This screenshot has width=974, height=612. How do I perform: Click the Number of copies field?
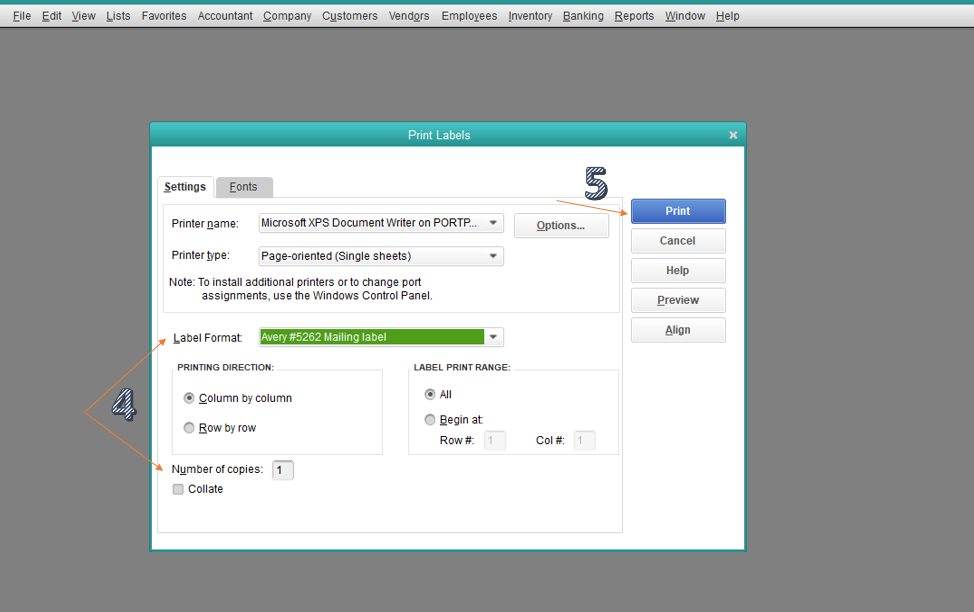click(x=283, y=470)
